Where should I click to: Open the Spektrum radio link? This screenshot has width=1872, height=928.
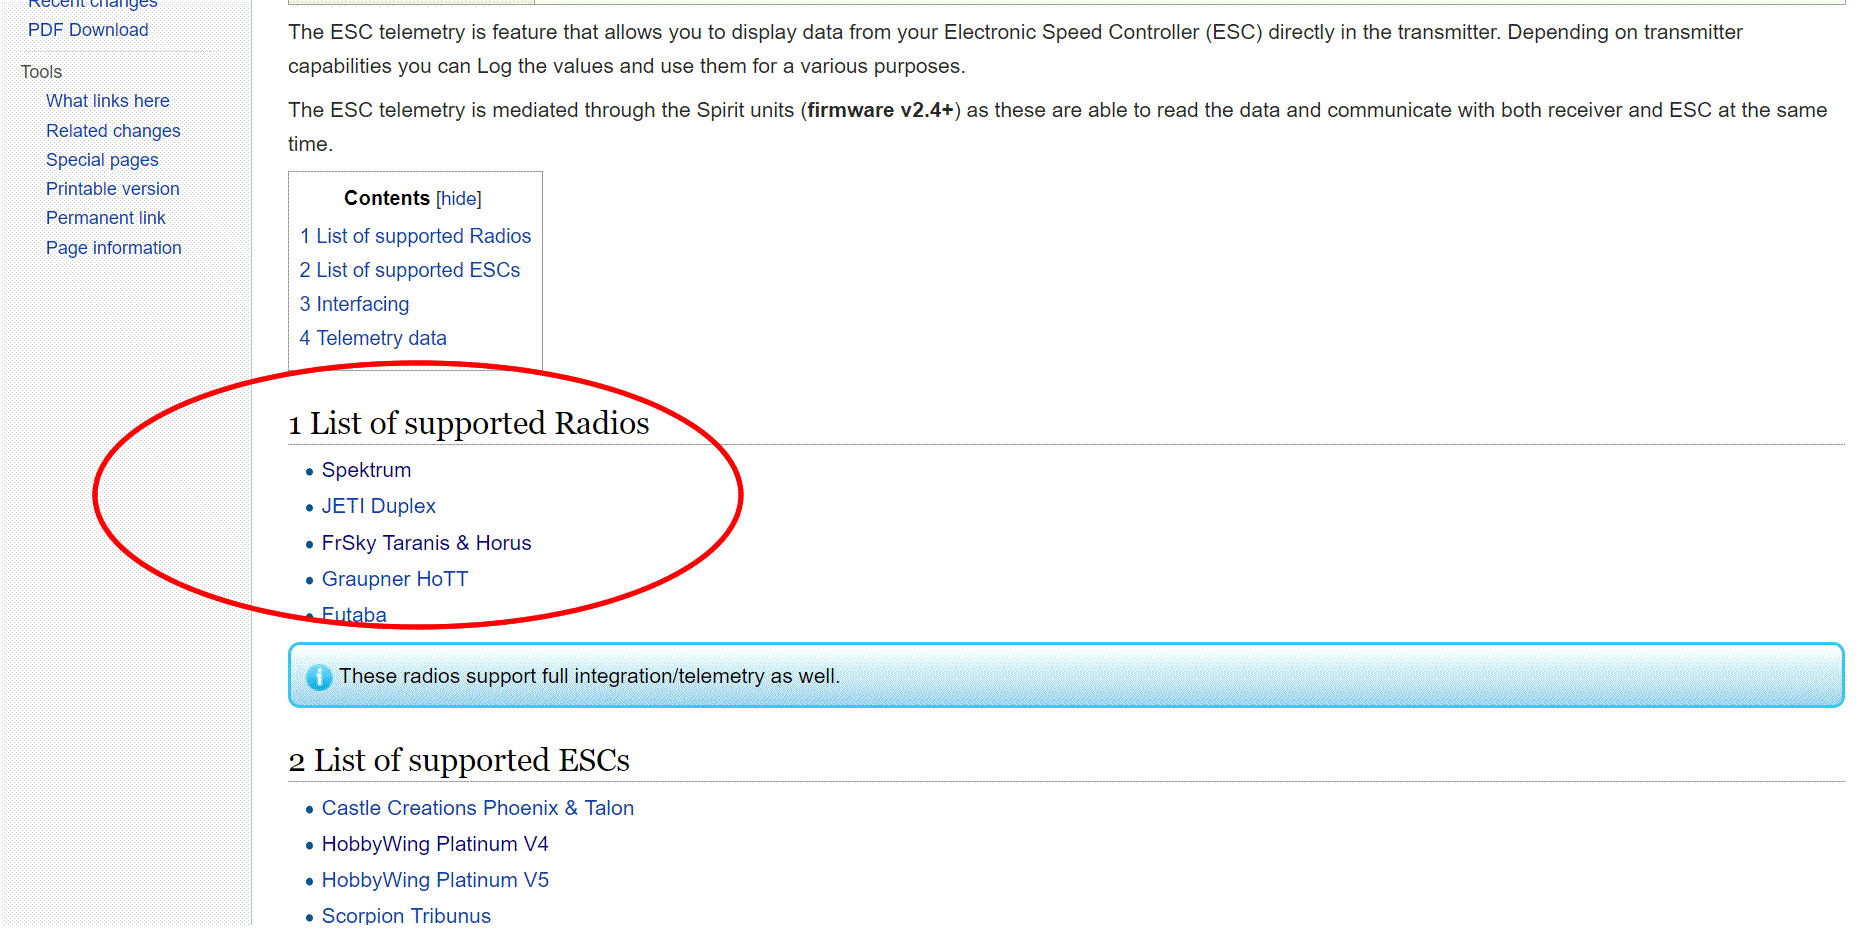[x=366, y=470]
